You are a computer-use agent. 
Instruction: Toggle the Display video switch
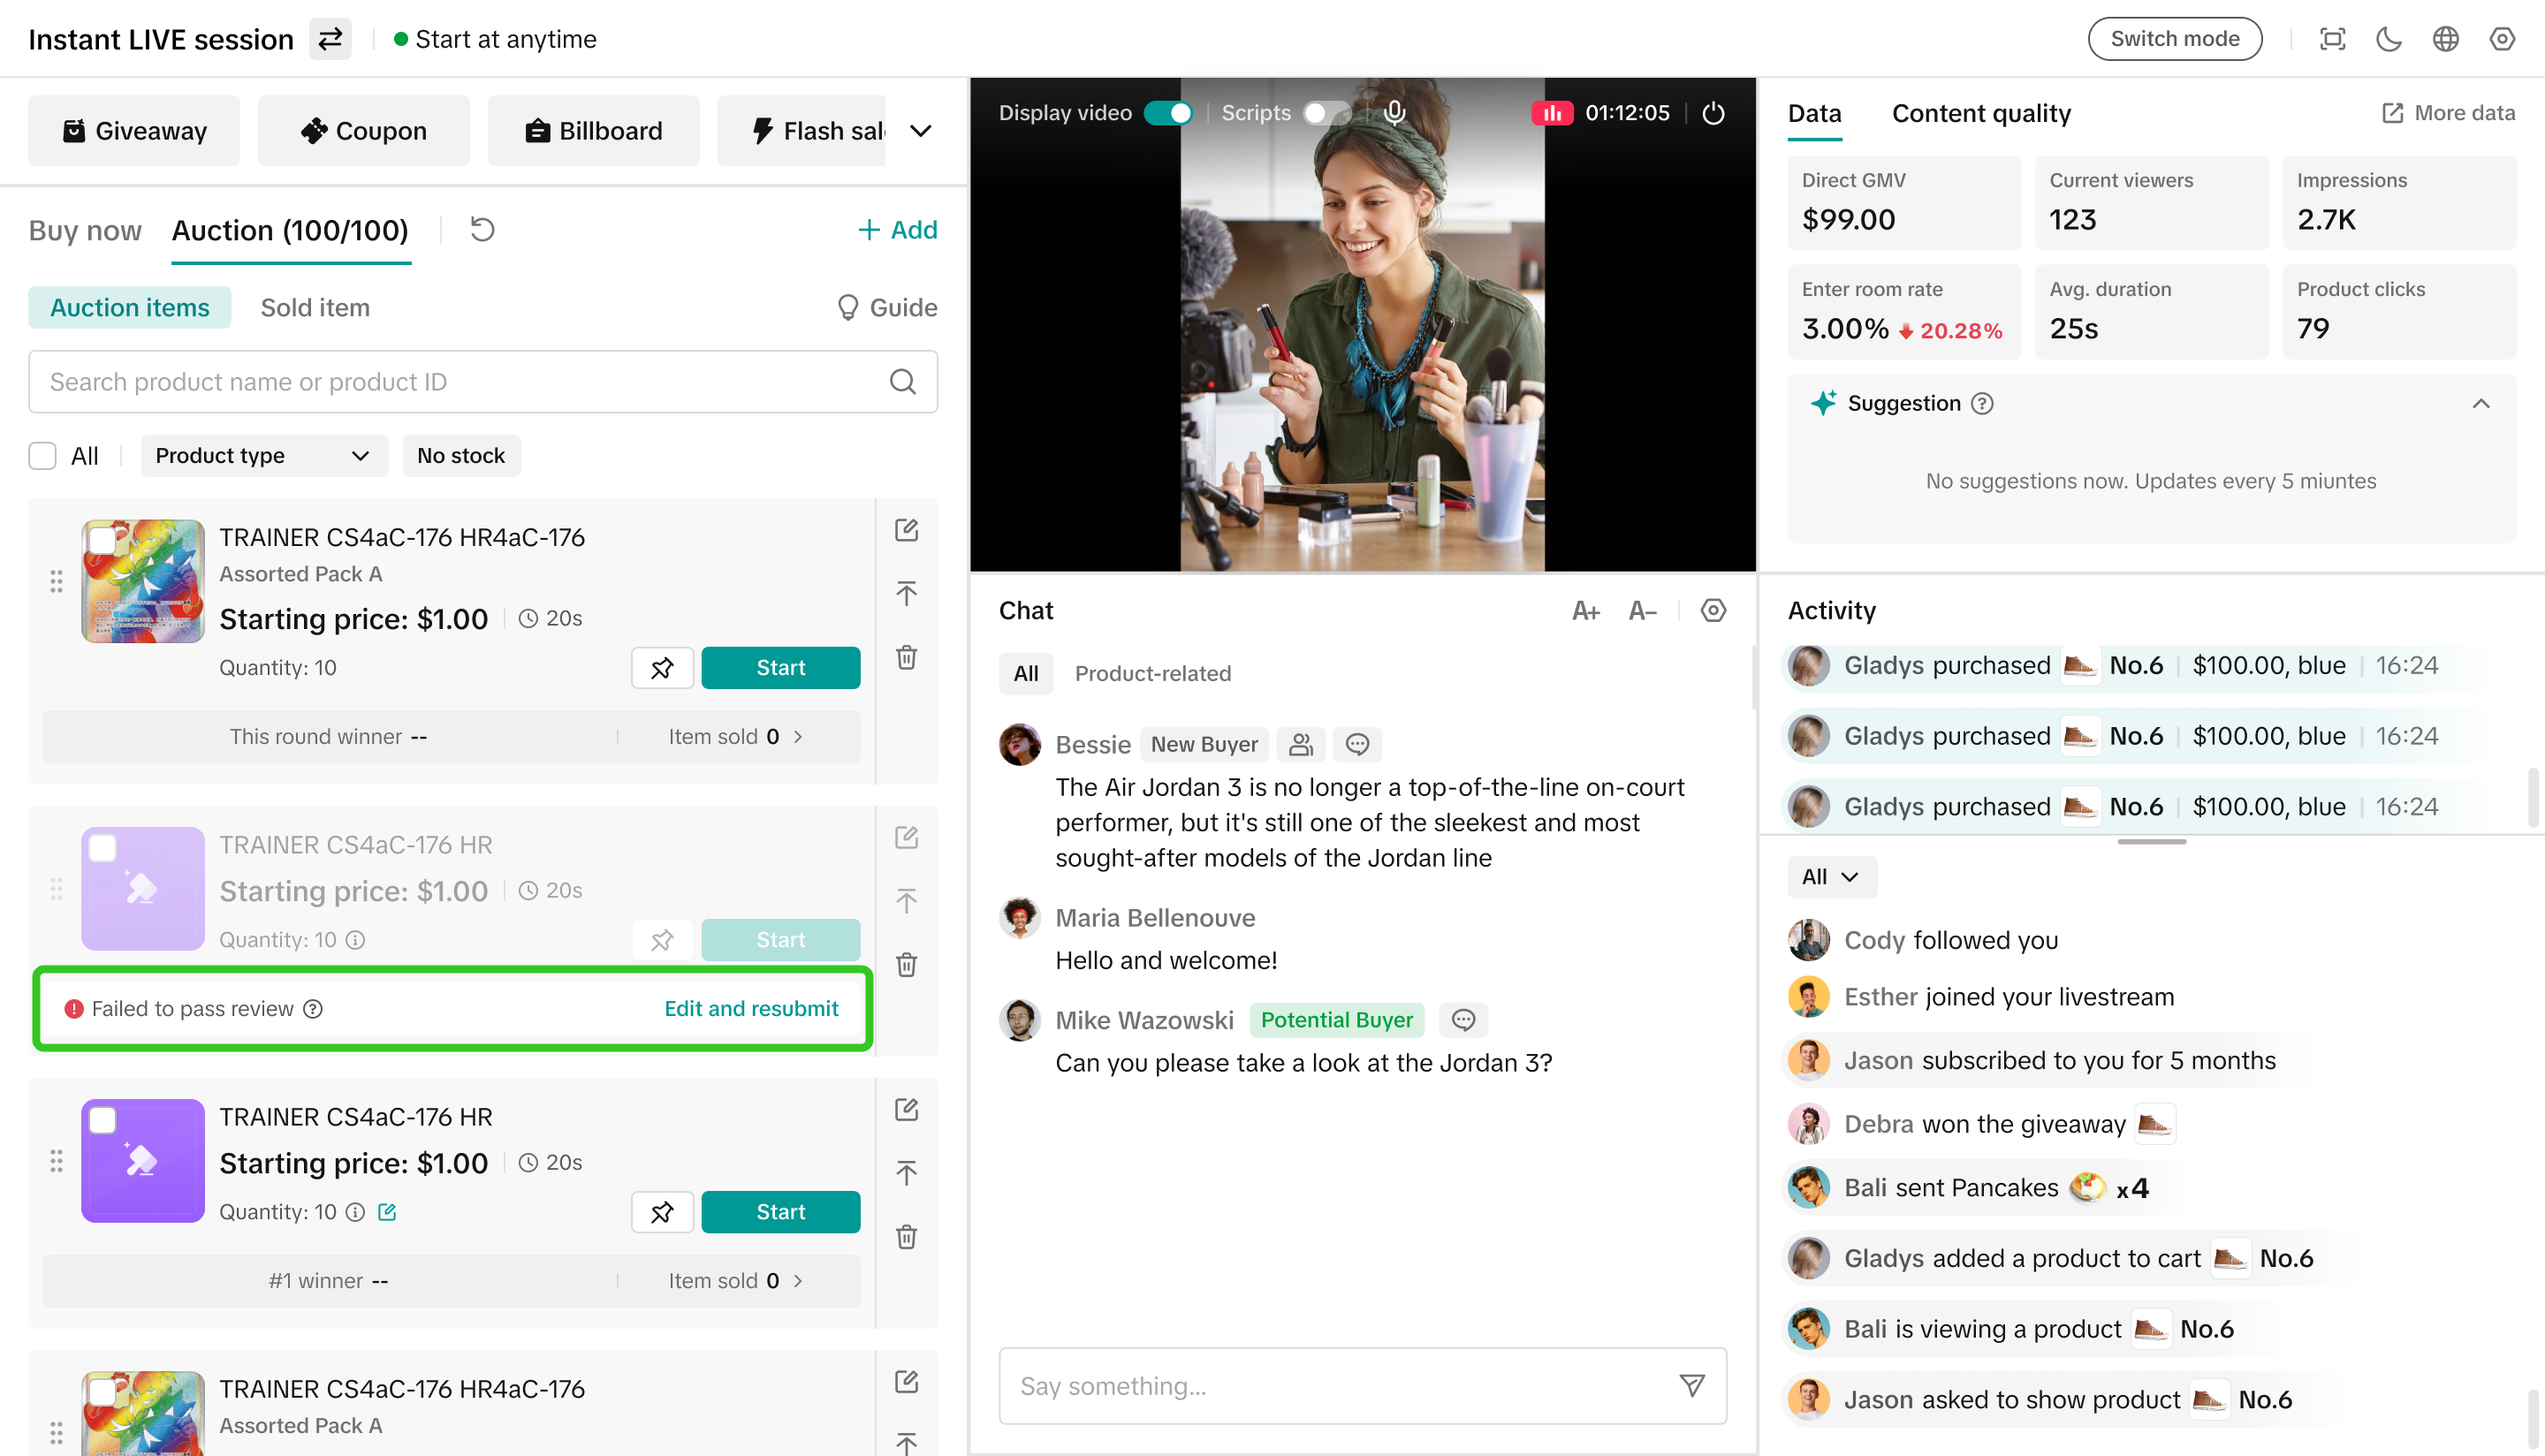click(x=1168, y=112)
